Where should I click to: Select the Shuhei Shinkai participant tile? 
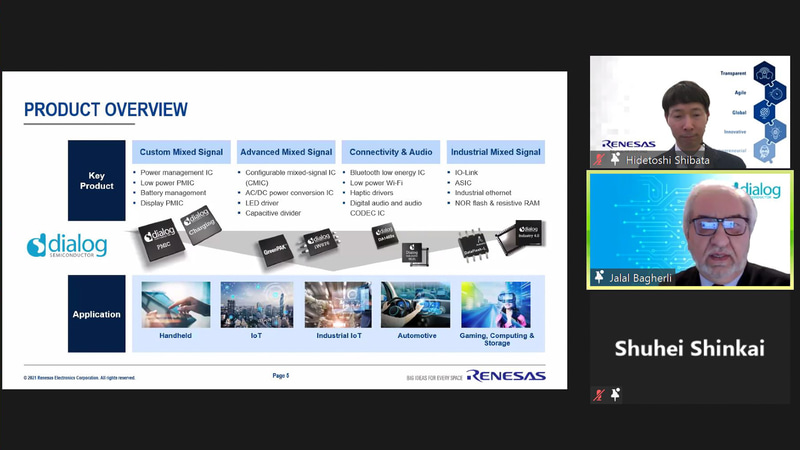pyautogui.click(x=690, y=348)
